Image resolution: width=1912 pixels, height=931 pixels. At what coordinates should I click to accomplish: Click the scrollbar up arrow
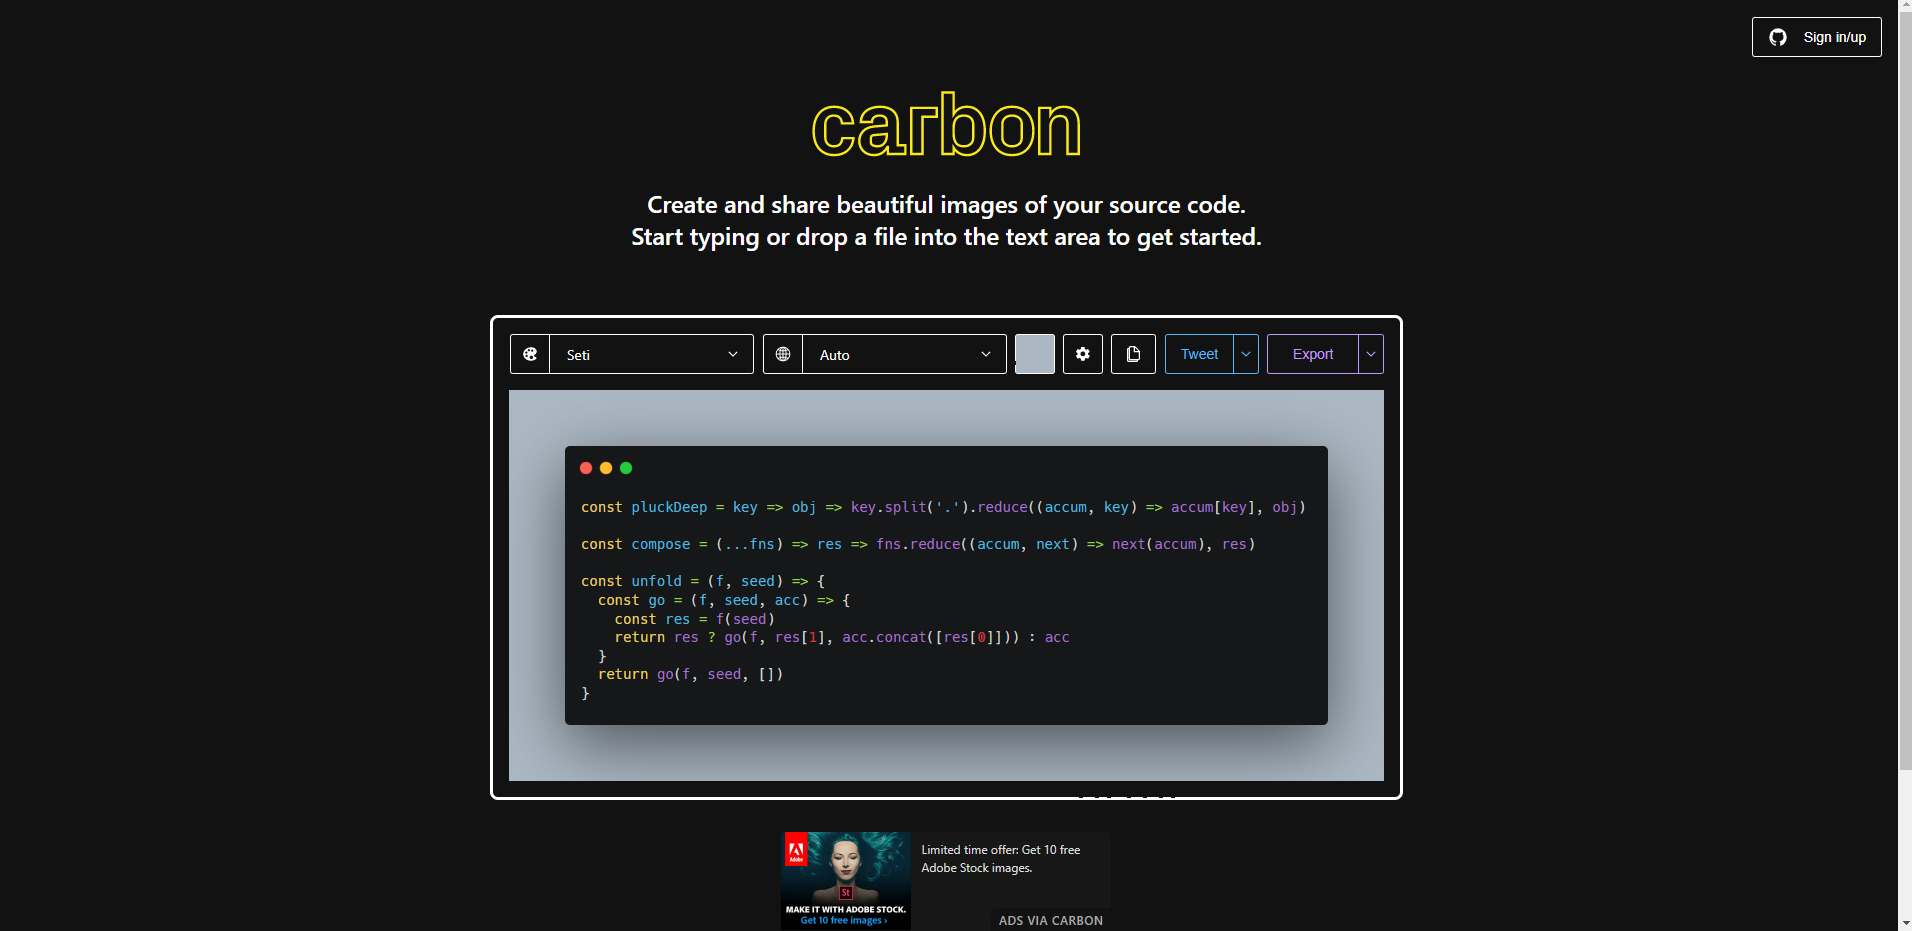point(1905,7)
